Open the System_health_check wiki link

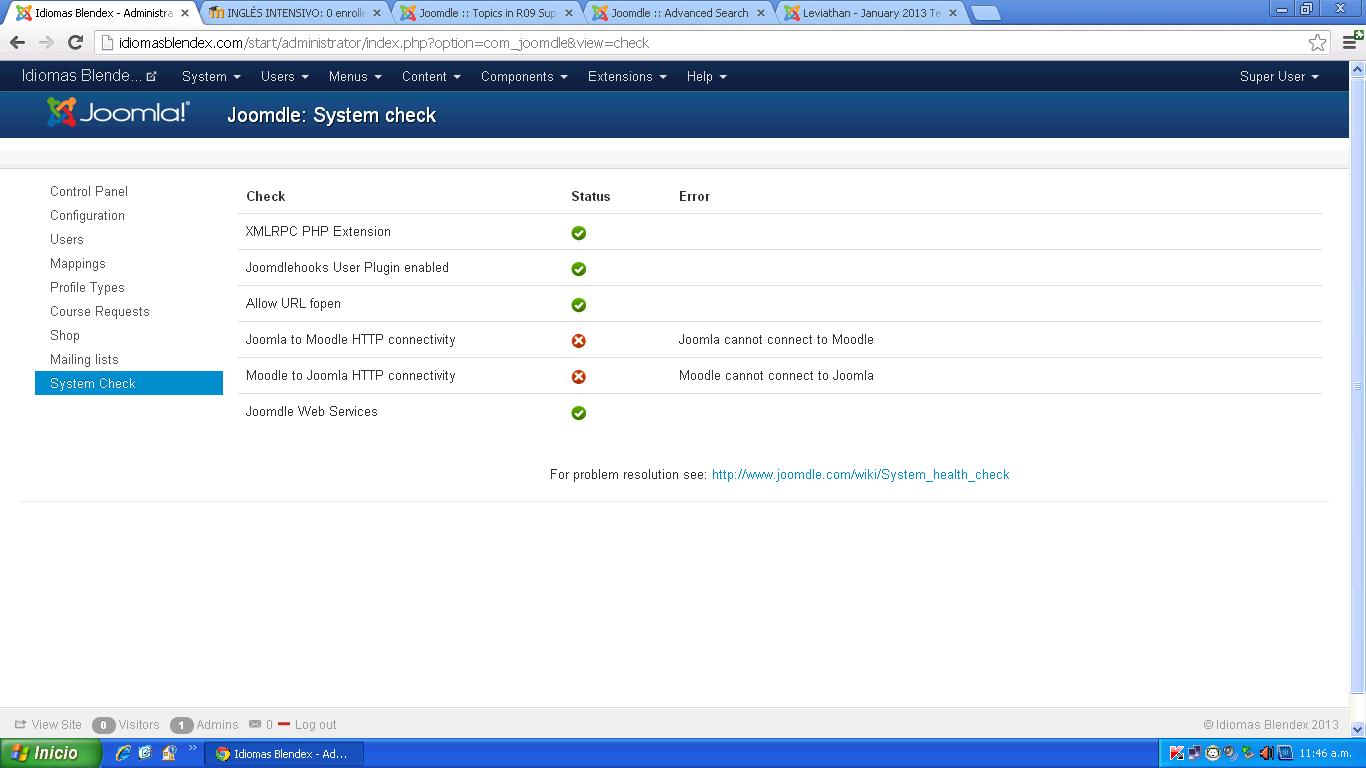(860, 475)
